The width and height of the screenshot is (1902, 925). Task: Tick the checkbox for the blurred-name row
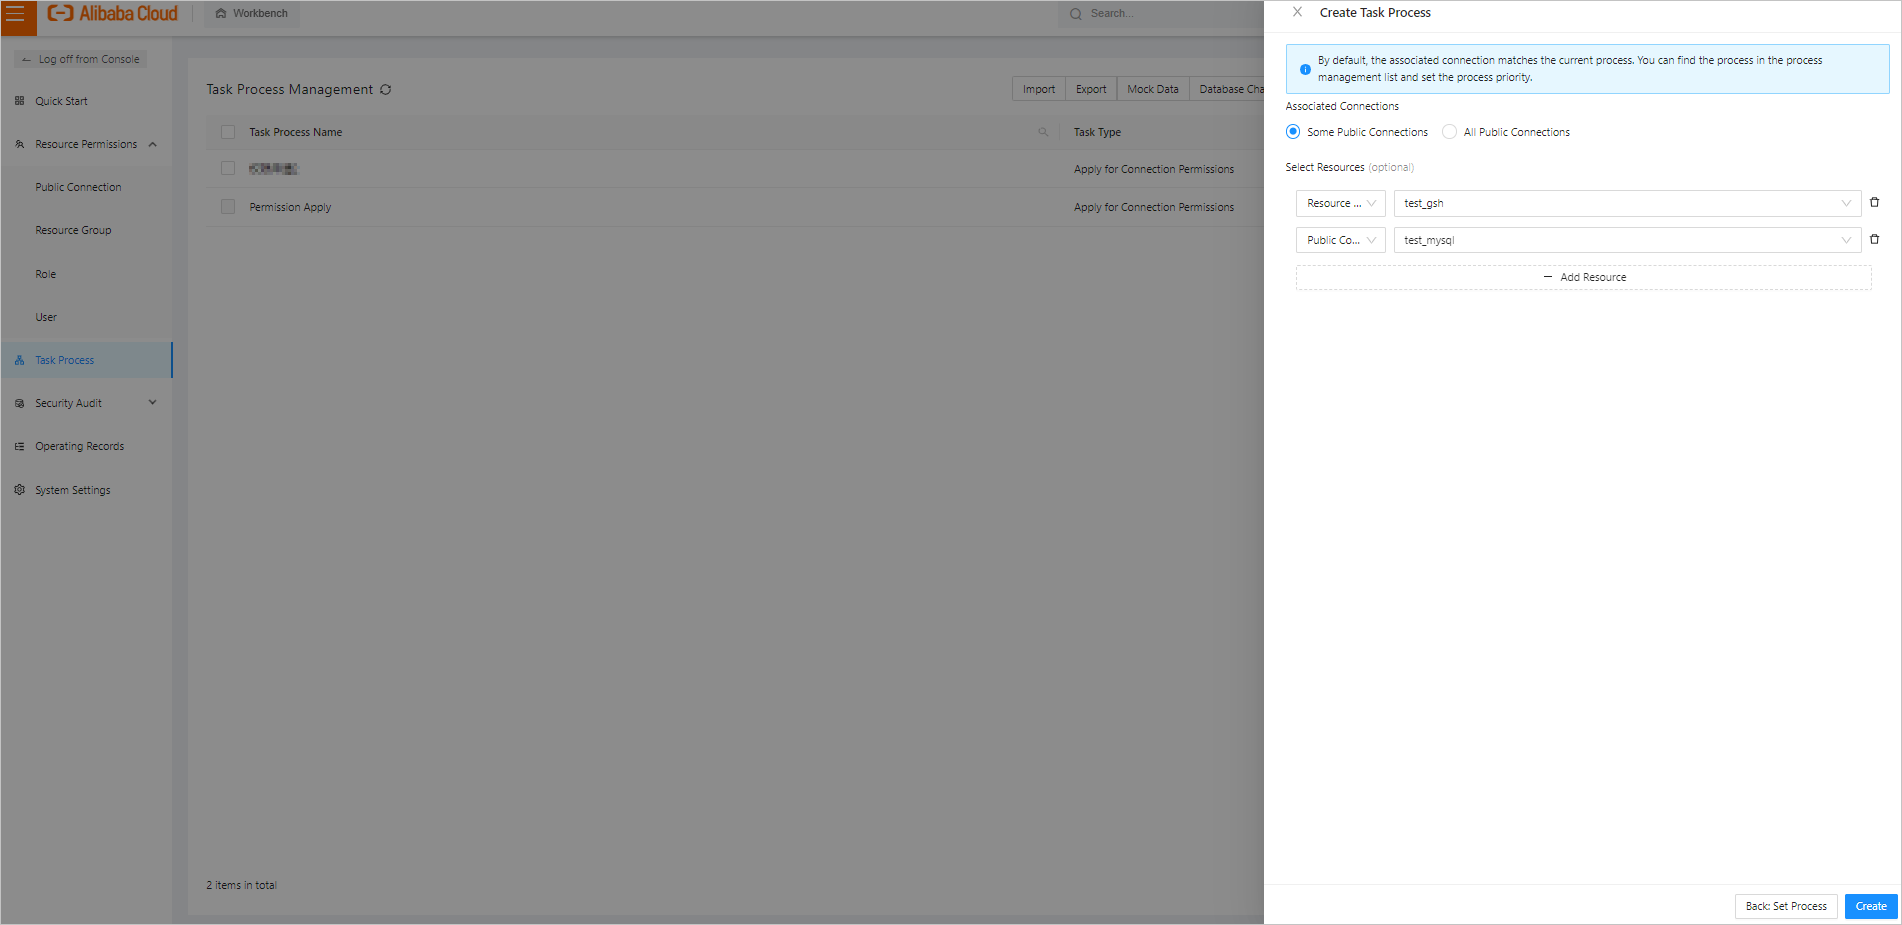tap(228, 169)
